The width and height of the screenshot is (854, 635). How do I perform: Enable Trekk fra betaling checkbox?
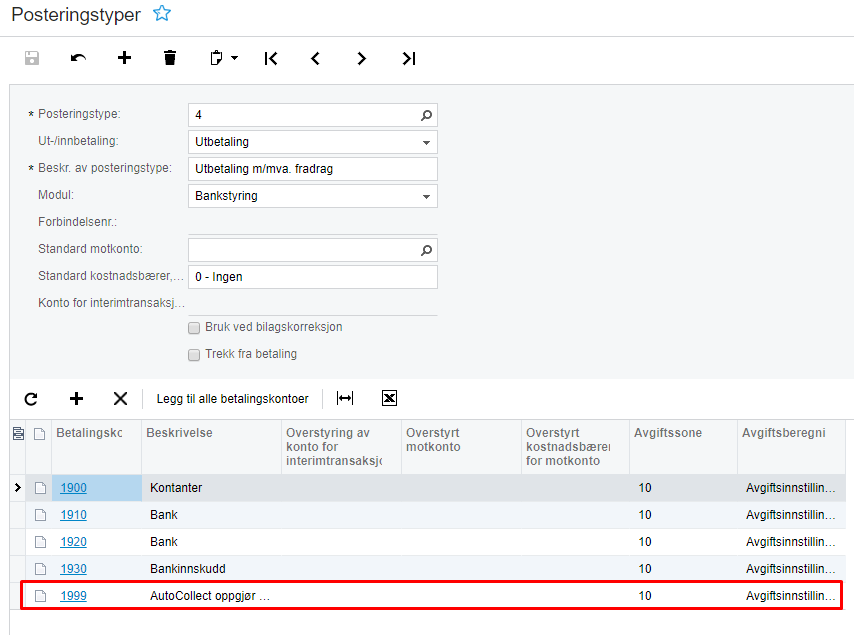(x=194, y=355)
